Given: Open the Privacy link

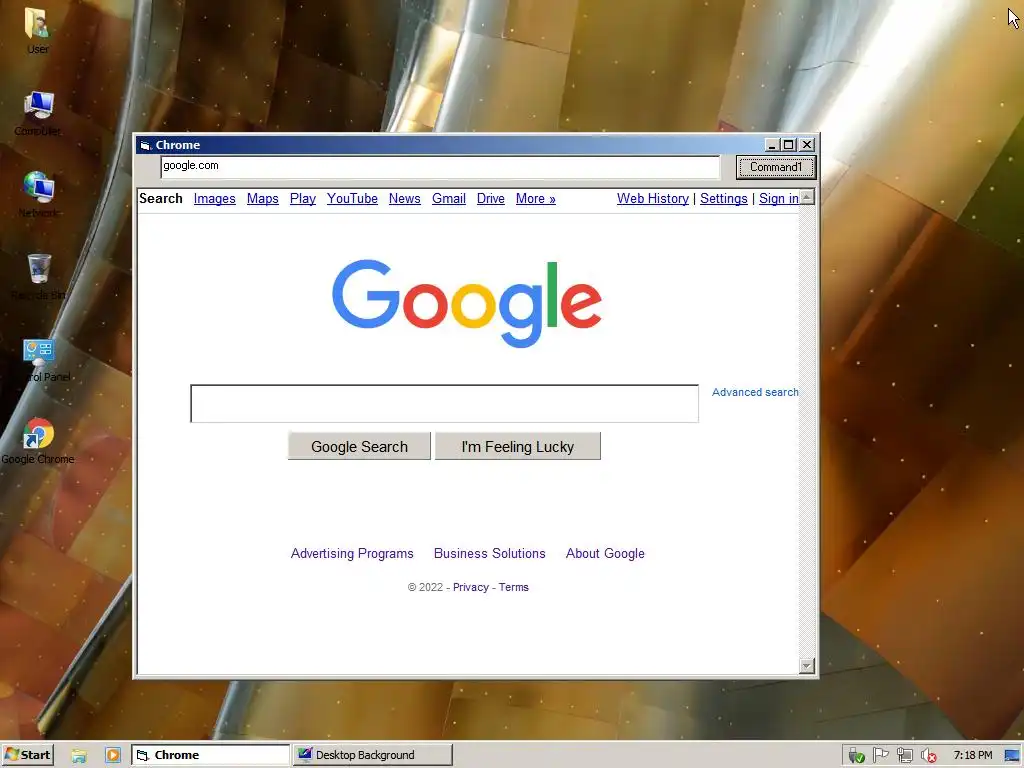Looking at the screenshot, I should [471, 587].
